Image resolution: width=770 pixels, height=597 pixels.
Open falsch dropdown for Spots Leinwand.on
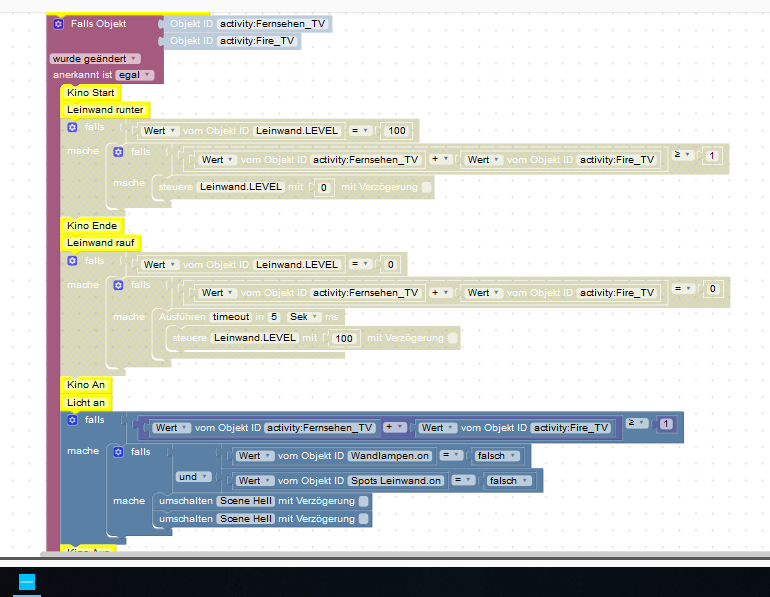click(x=509, y=481)
